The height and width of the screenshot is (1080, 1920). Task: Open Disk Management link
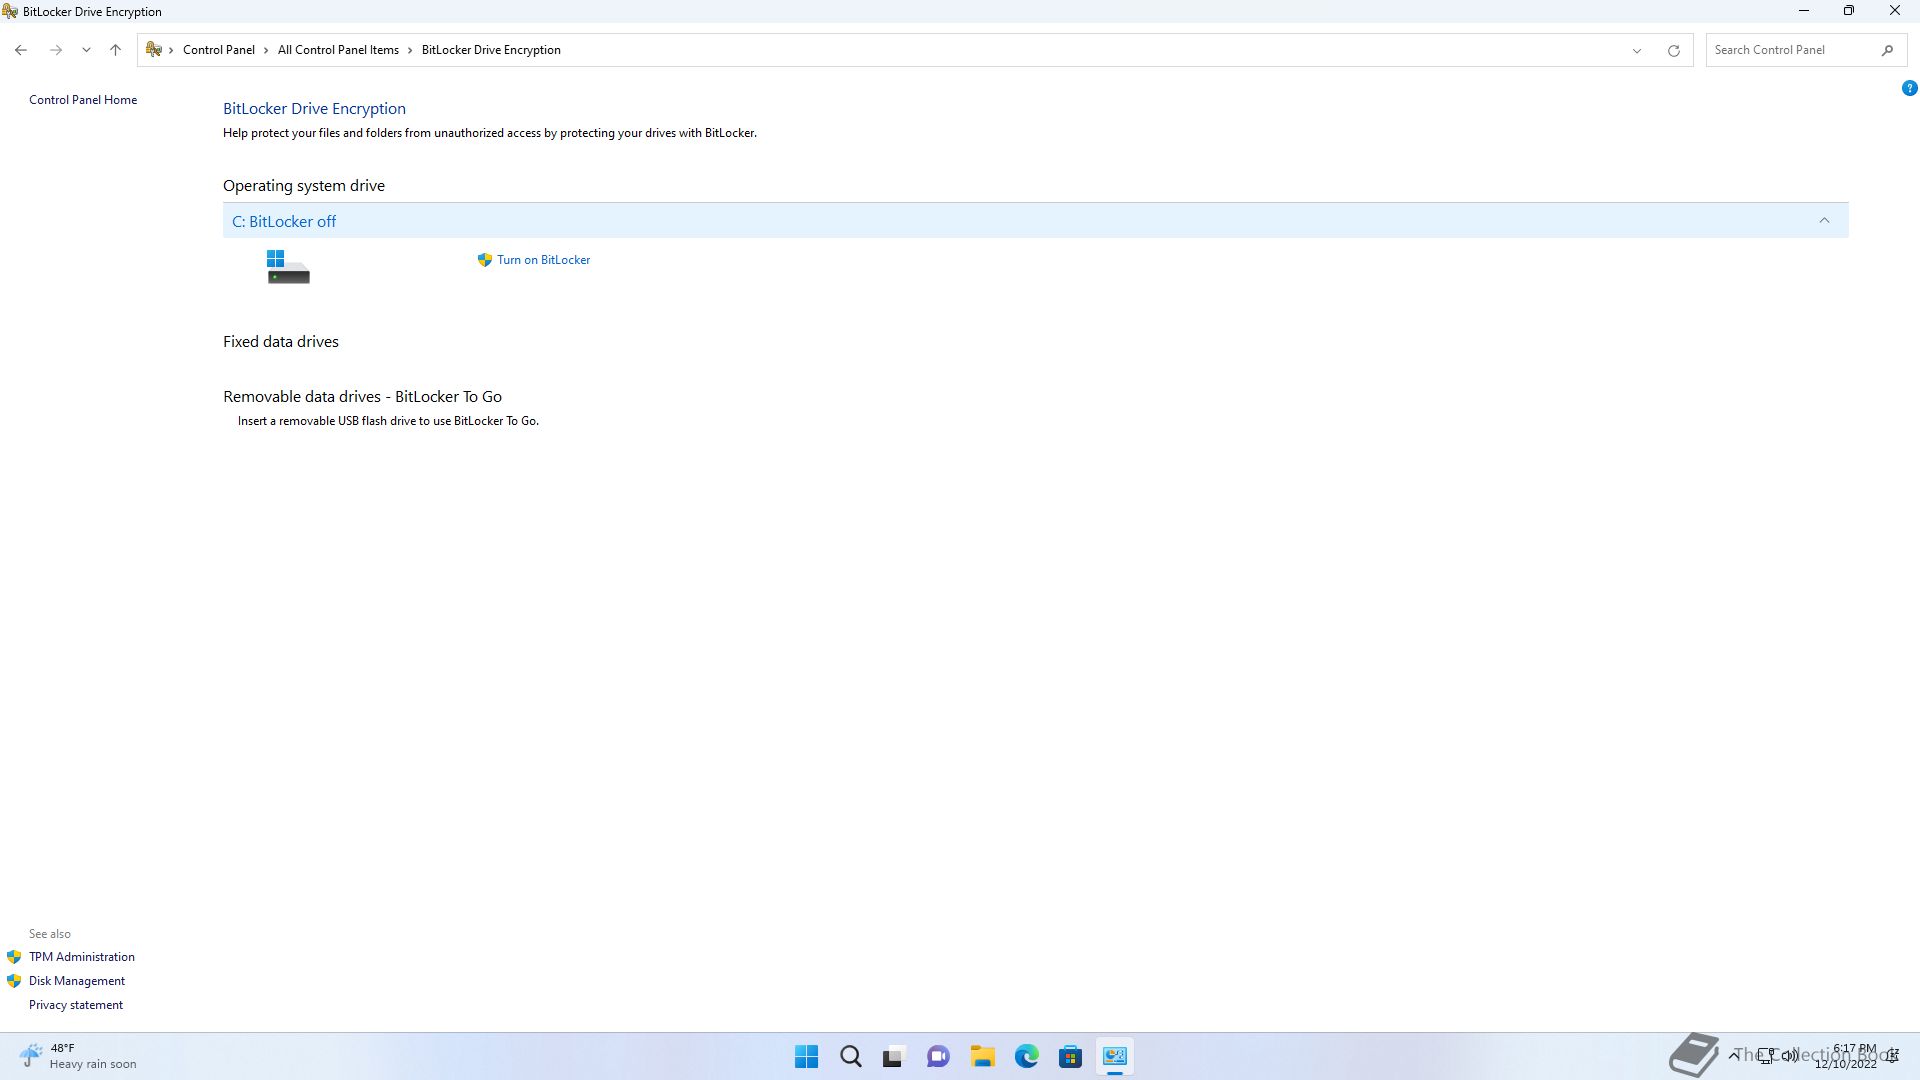click(x=77, y=981)
